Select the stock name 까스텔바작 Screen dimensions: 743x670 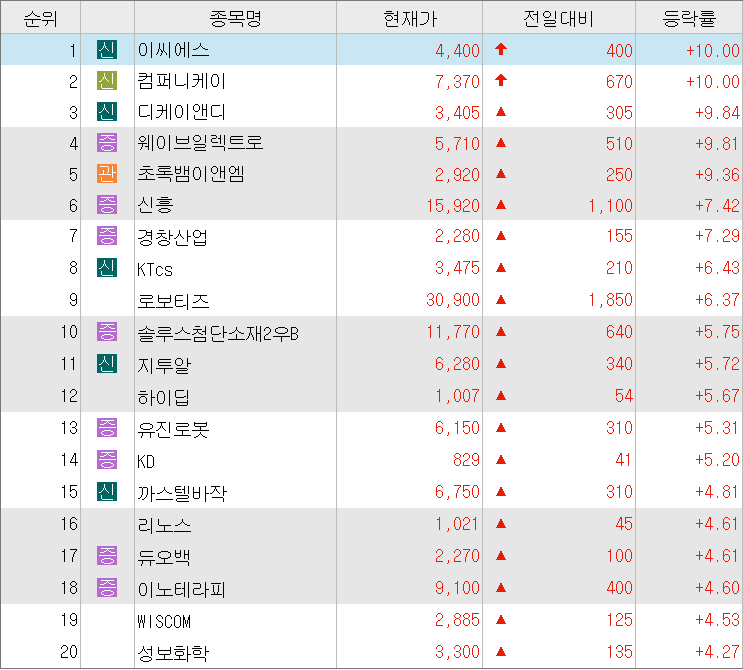(x=182, y=493)
